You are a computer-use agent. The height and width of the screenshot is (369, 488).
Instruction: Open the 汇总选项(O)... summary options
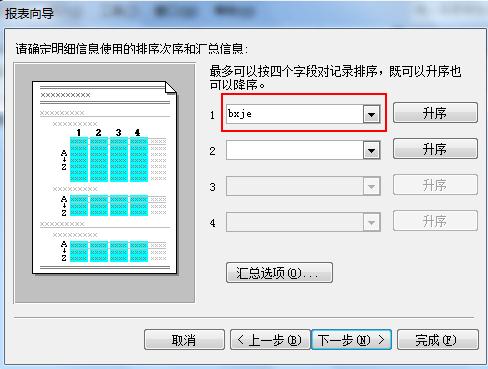click(x=279, y=273)
